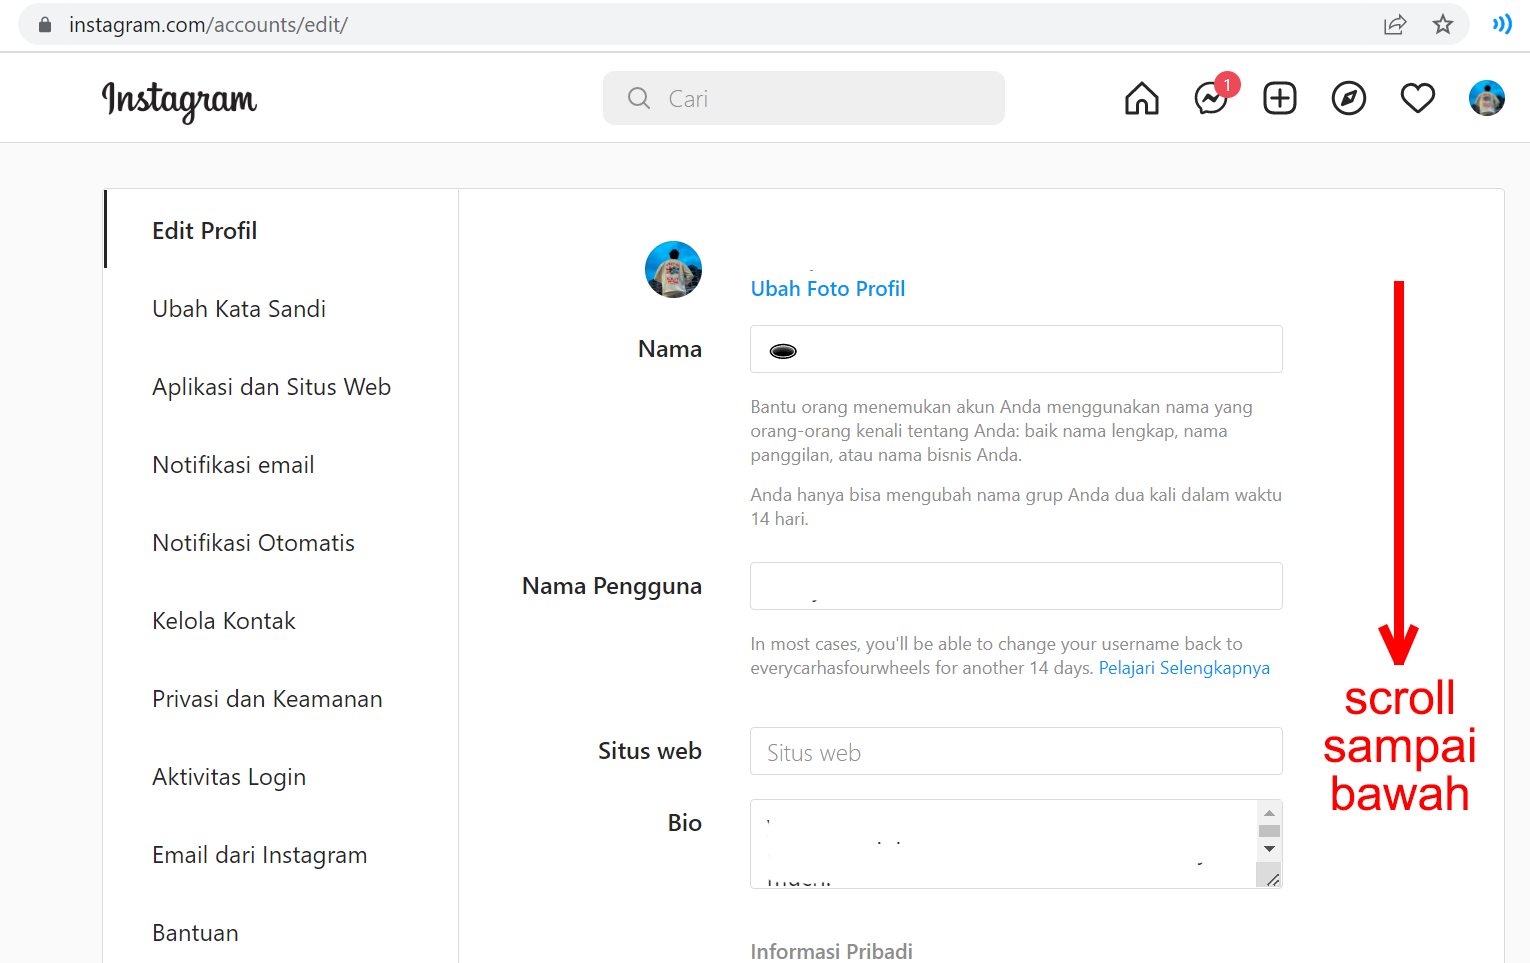Click the address bar URL
Image resolution: width=1530 pixels, height=963 pixels.
pos(208,25)
